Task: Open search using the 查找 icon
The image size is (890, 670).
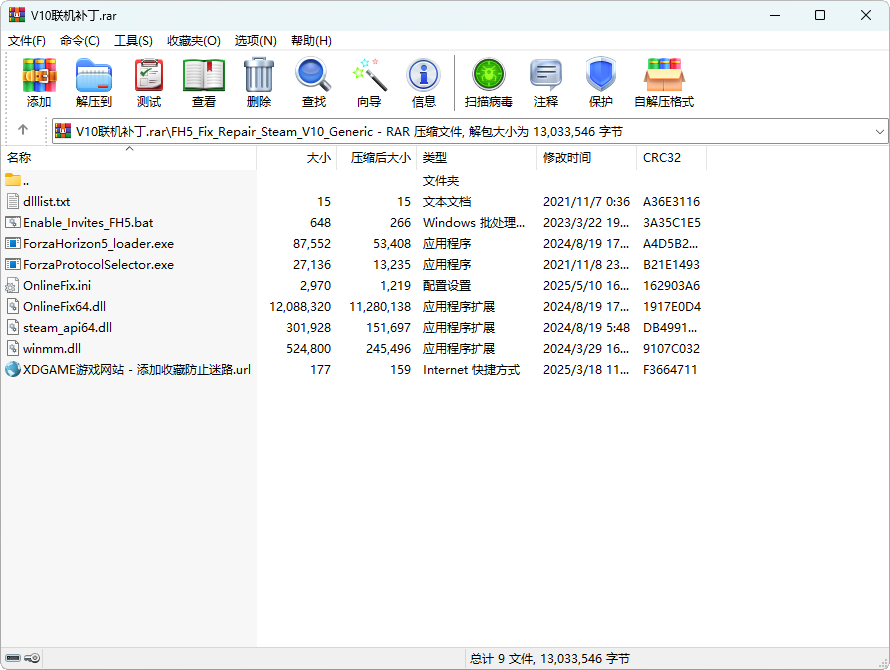Action: [x=313, y=82]
